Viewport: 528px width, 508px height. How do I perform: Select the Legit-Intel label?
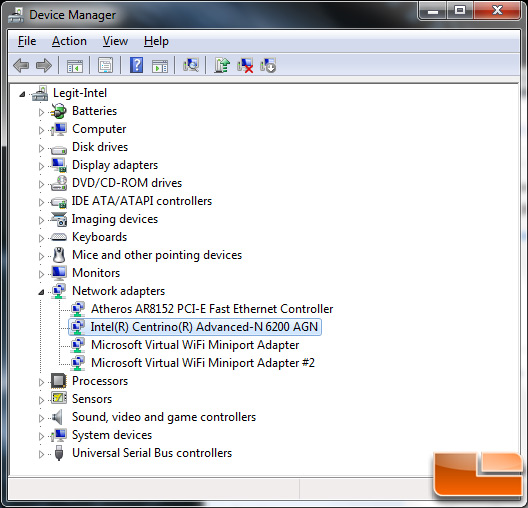click(x=80, y=93)
